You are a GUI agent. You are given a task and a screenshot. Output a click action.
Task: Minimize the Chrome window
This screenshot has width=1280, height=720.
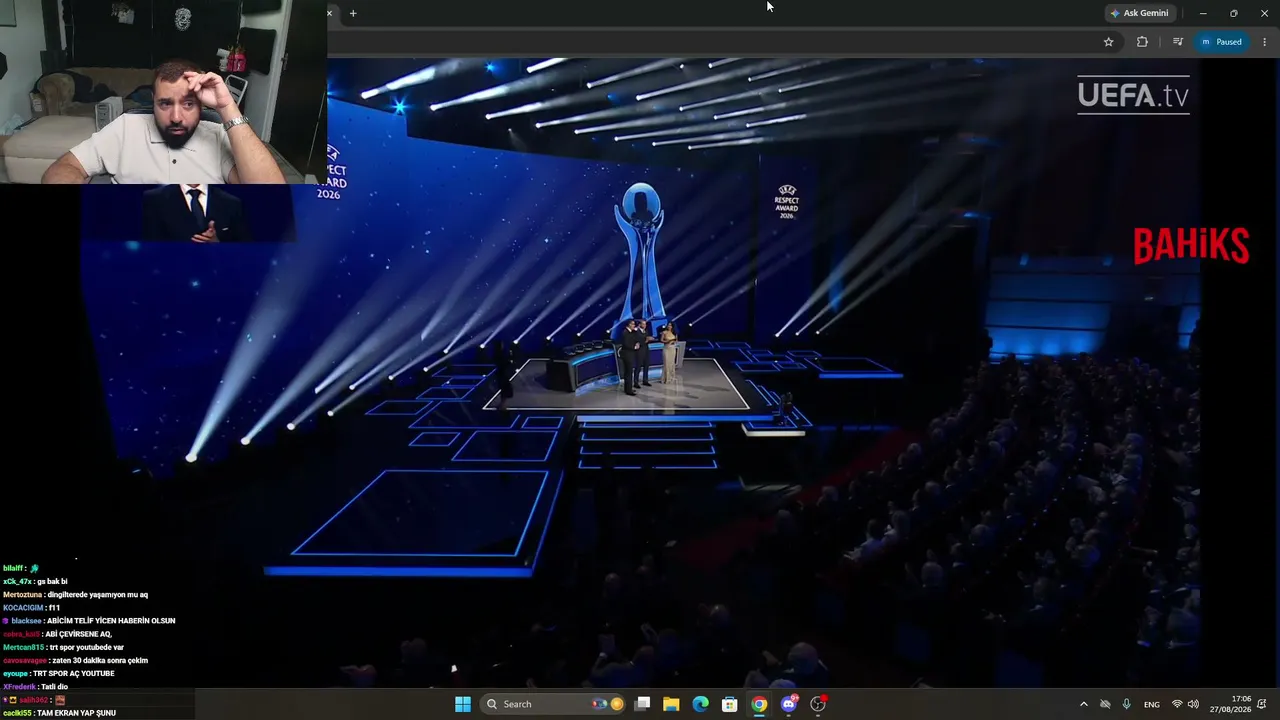tap(1203, 13)
